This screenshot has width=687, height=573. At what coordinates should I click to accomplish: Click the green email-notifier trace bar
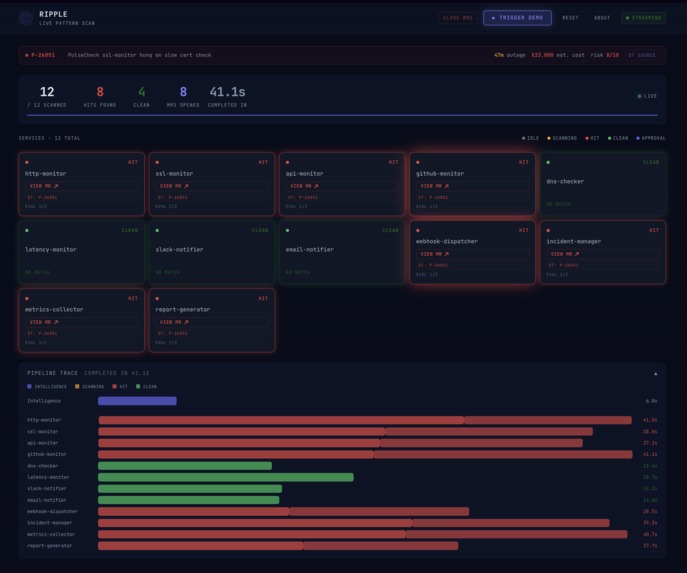click(189, 500)
